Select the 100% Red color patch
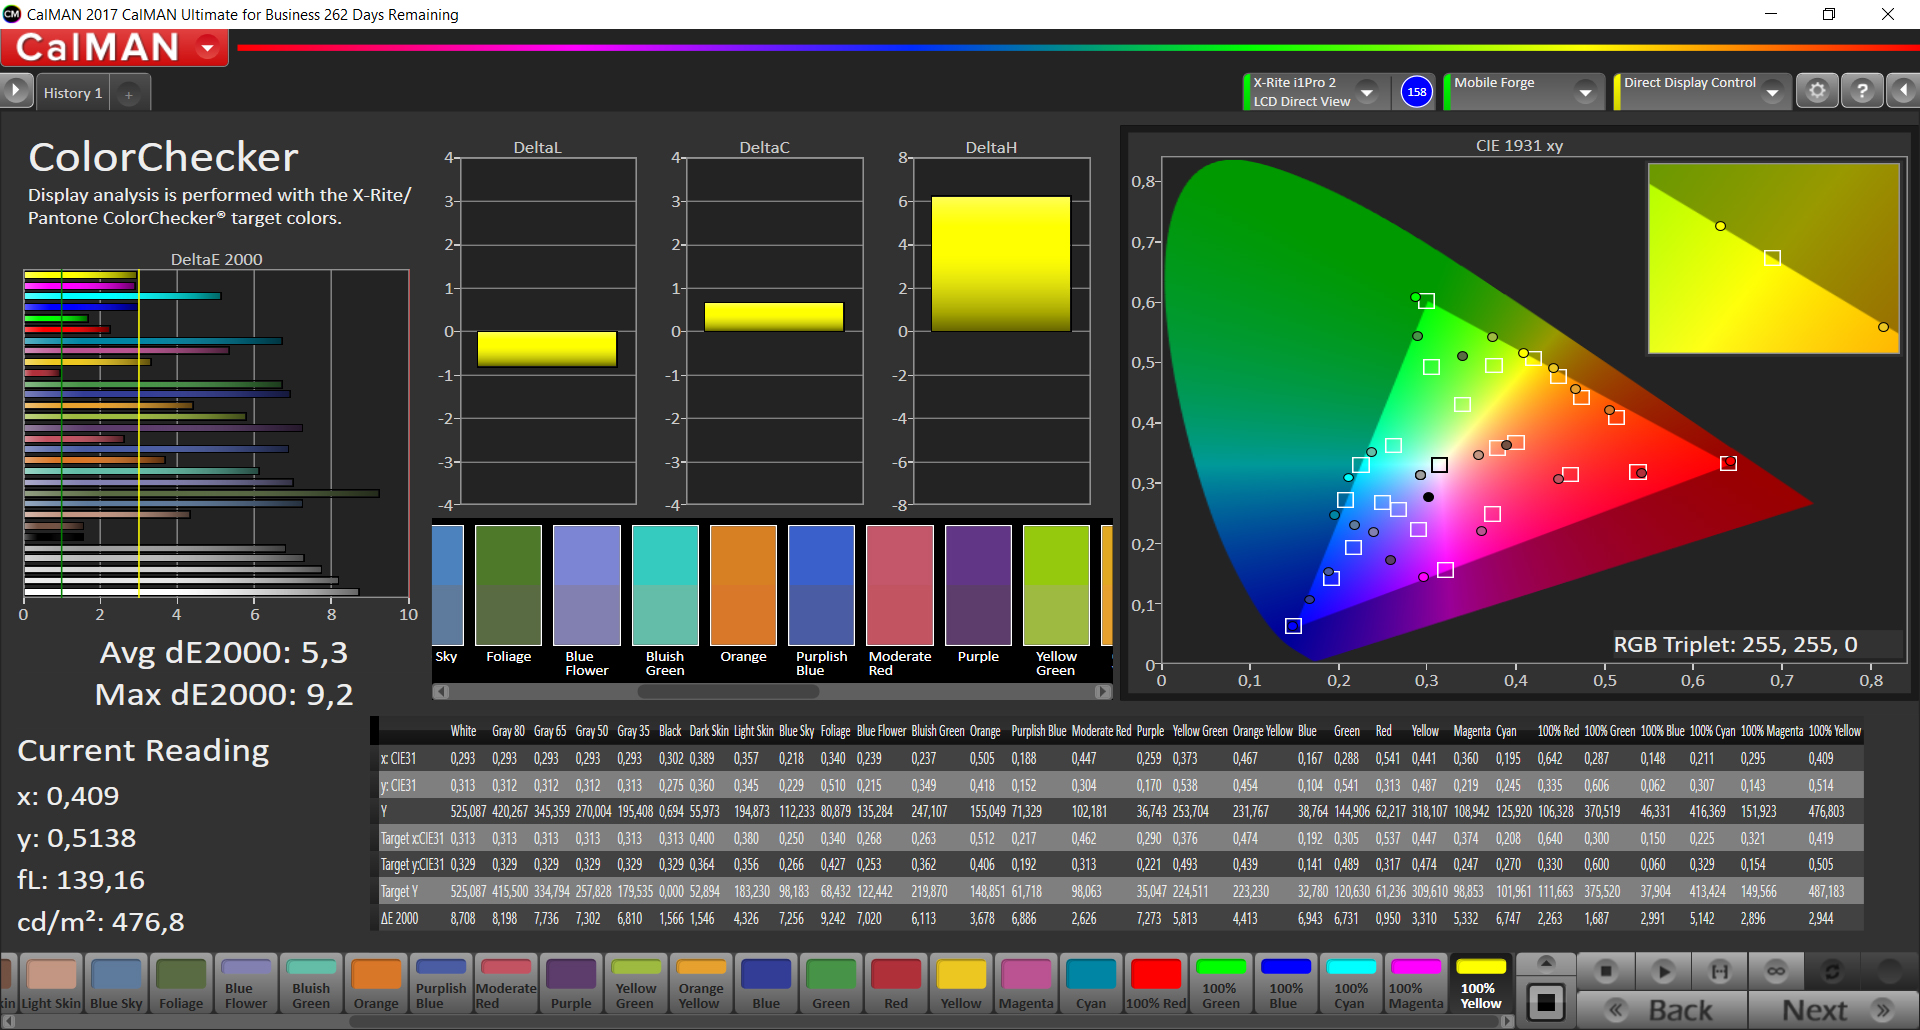 (1156, 984)
